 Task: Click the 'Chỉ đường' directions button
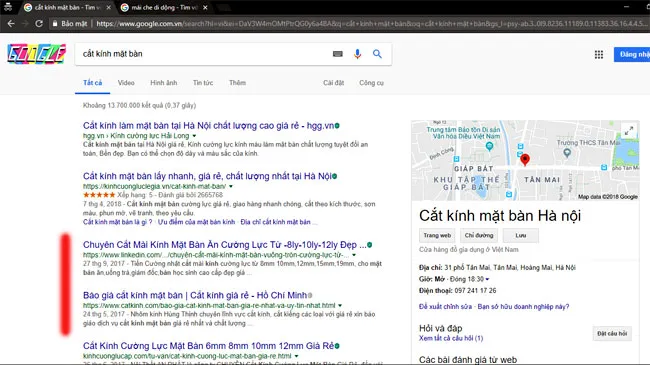pos(479,236)
